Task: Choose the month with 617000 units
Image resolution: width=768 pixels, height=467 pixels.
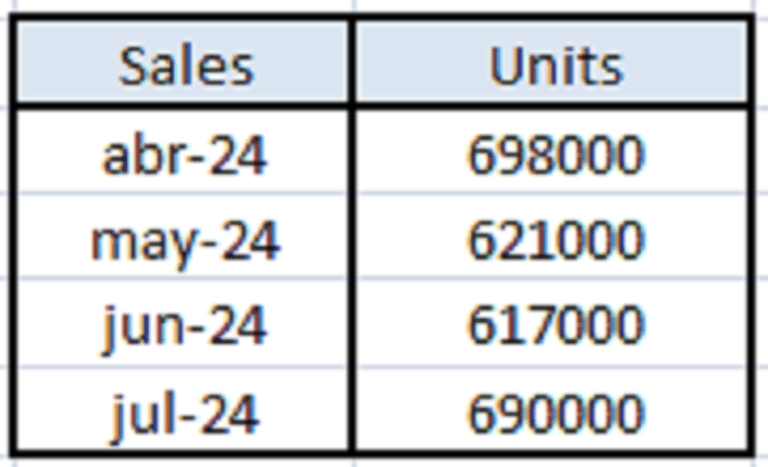Action: pyautogui.click(x=185, y=327)
